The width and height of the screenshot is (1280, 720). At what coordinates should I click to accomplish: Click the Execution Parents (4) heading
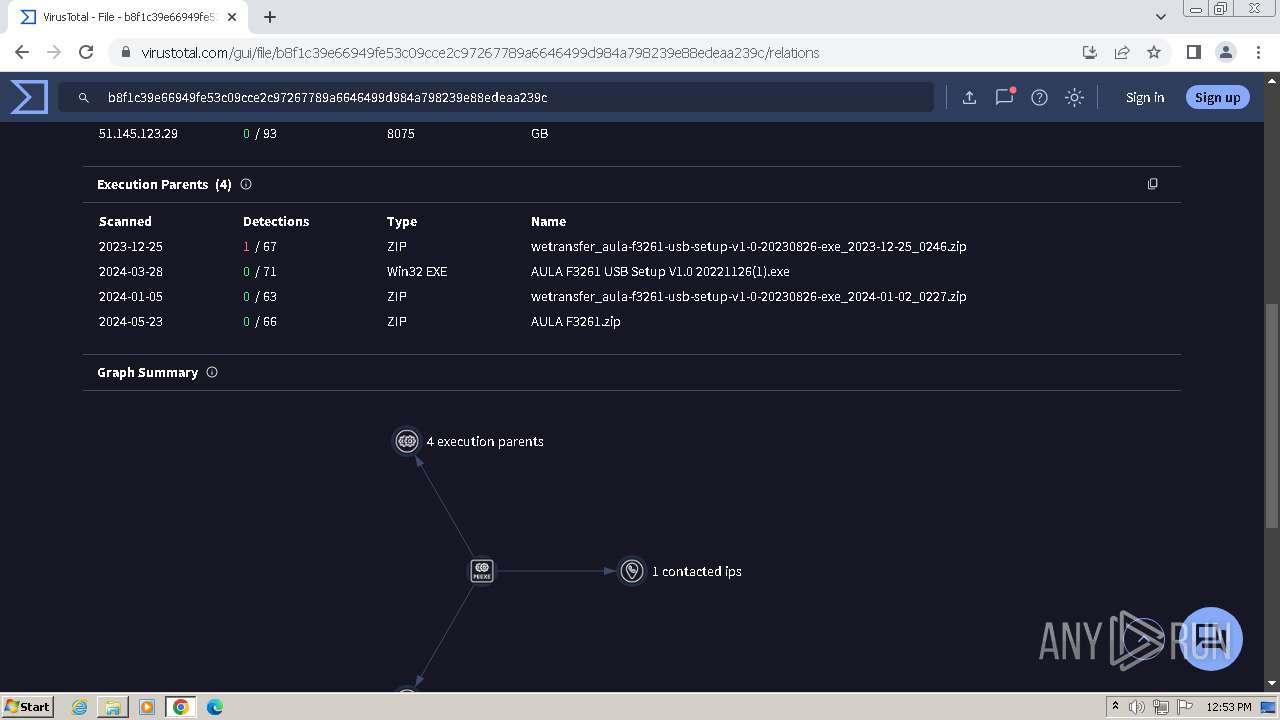click(x=164, y=184)
